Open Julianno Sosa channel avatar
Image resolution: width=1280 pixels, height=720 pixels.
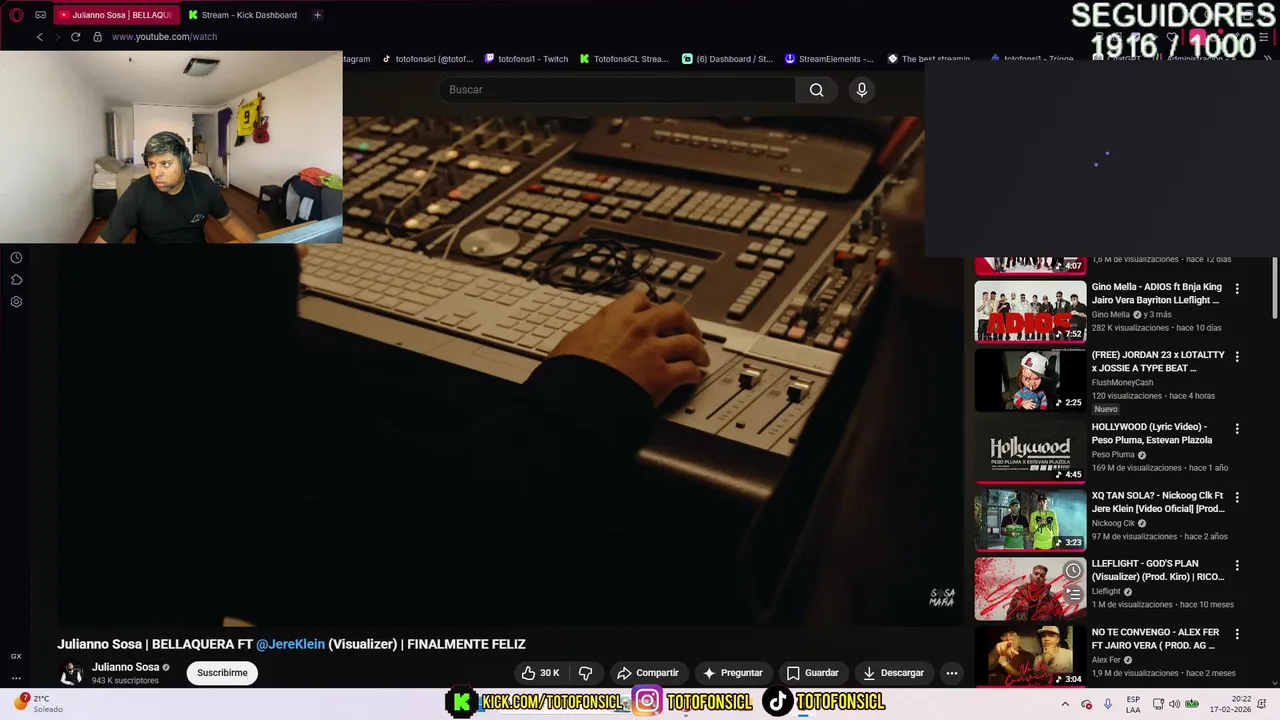(x=71, y=673)
